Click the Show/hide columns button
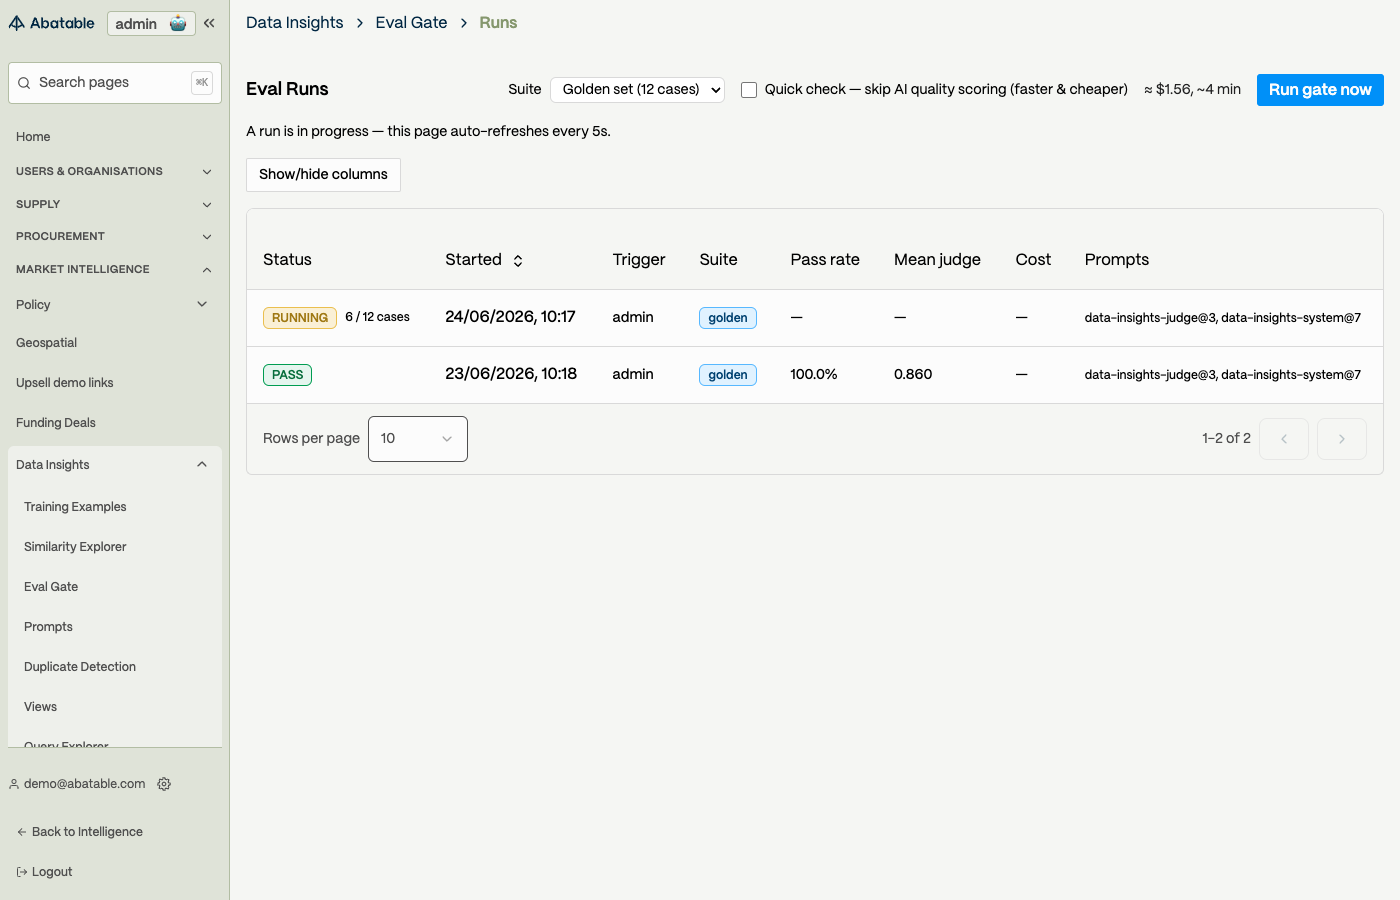The image size is (1400, 900). (323, 175)
